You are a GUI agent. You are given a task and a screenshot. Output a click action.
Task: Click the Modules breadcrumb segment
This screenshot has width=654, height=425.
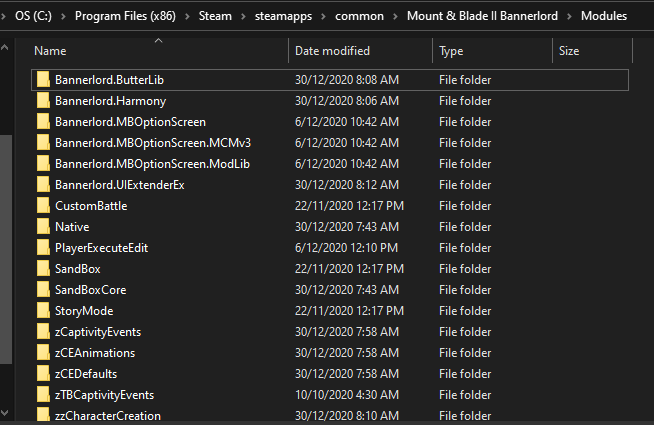click(x=604, y=16)
